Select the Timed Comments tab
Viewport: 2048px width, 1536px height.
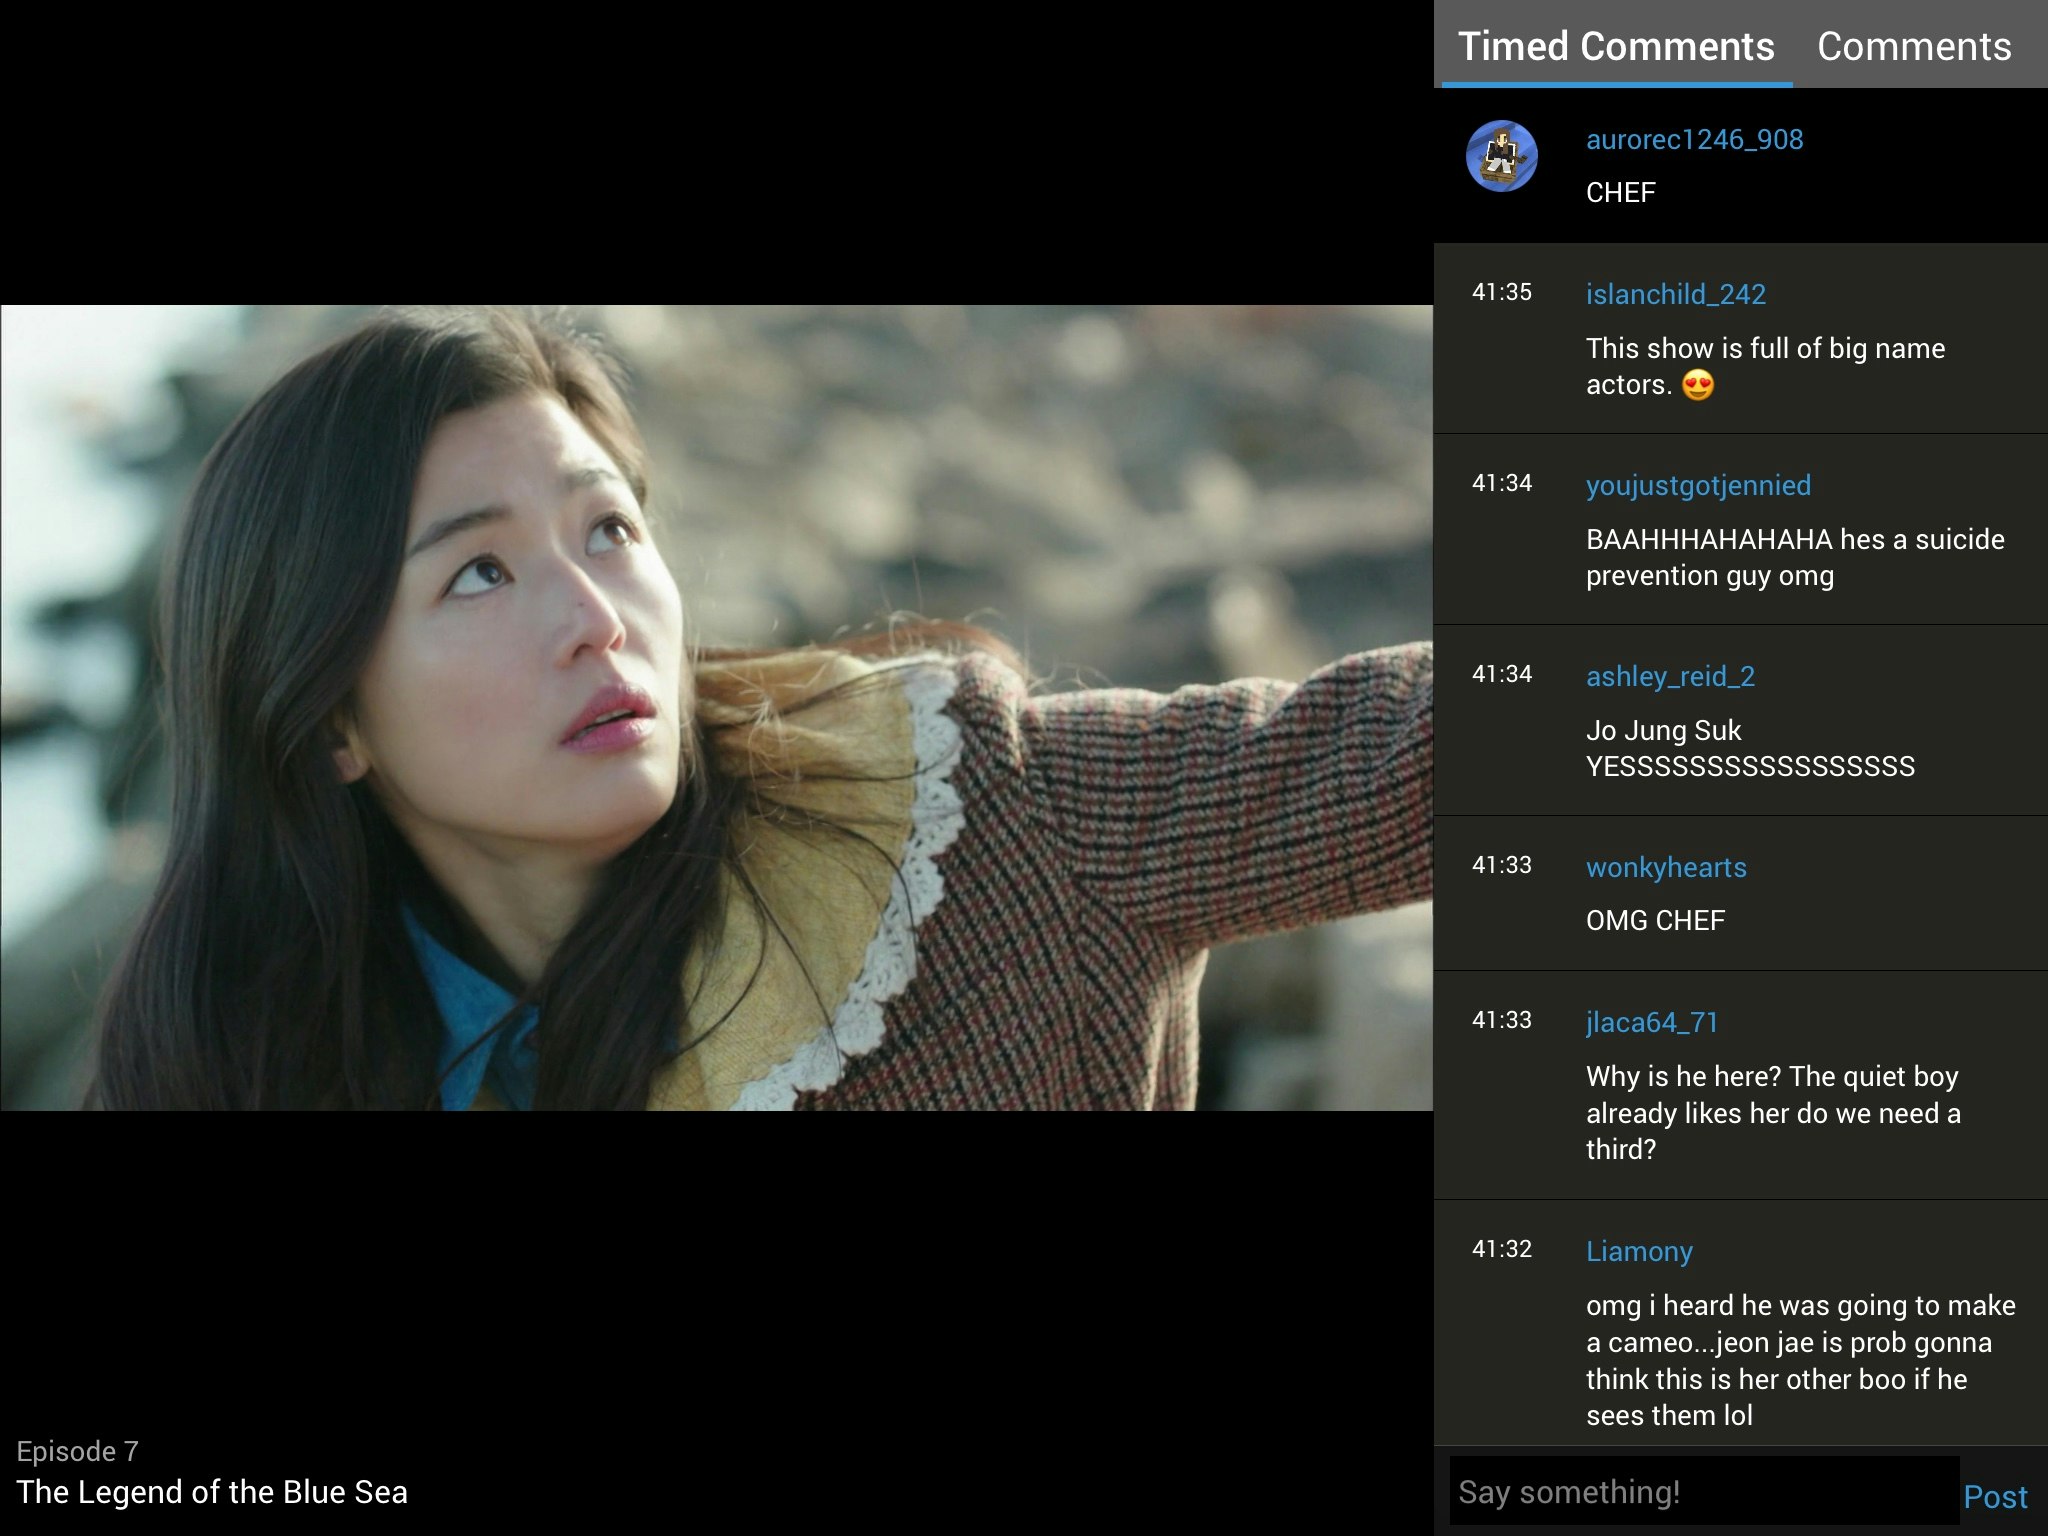tap(1614, 46)
